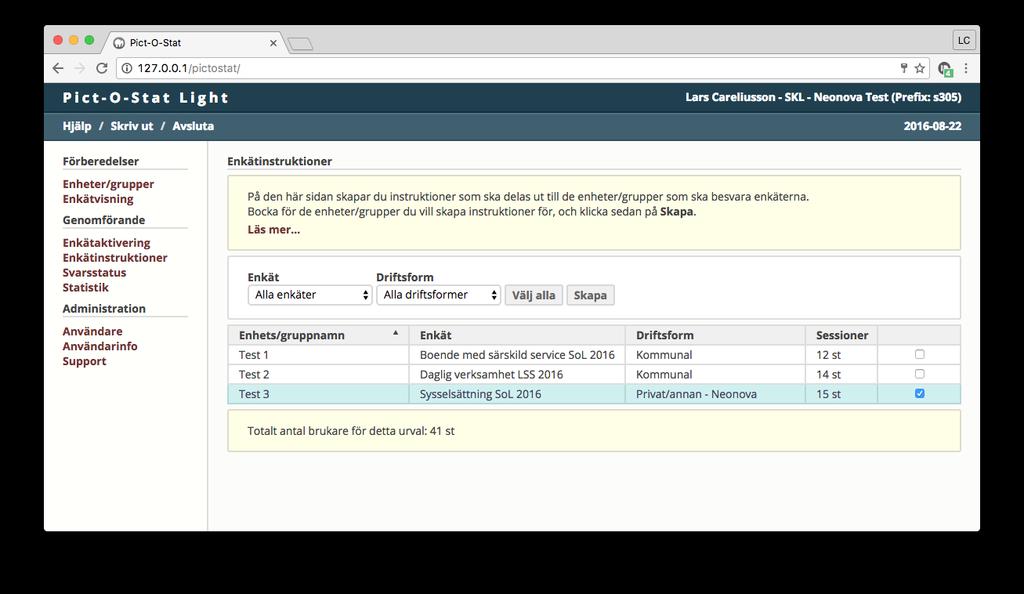Click the forward navigation arrow
Viewport: 1024px width, 594px height.
(80, 68)
